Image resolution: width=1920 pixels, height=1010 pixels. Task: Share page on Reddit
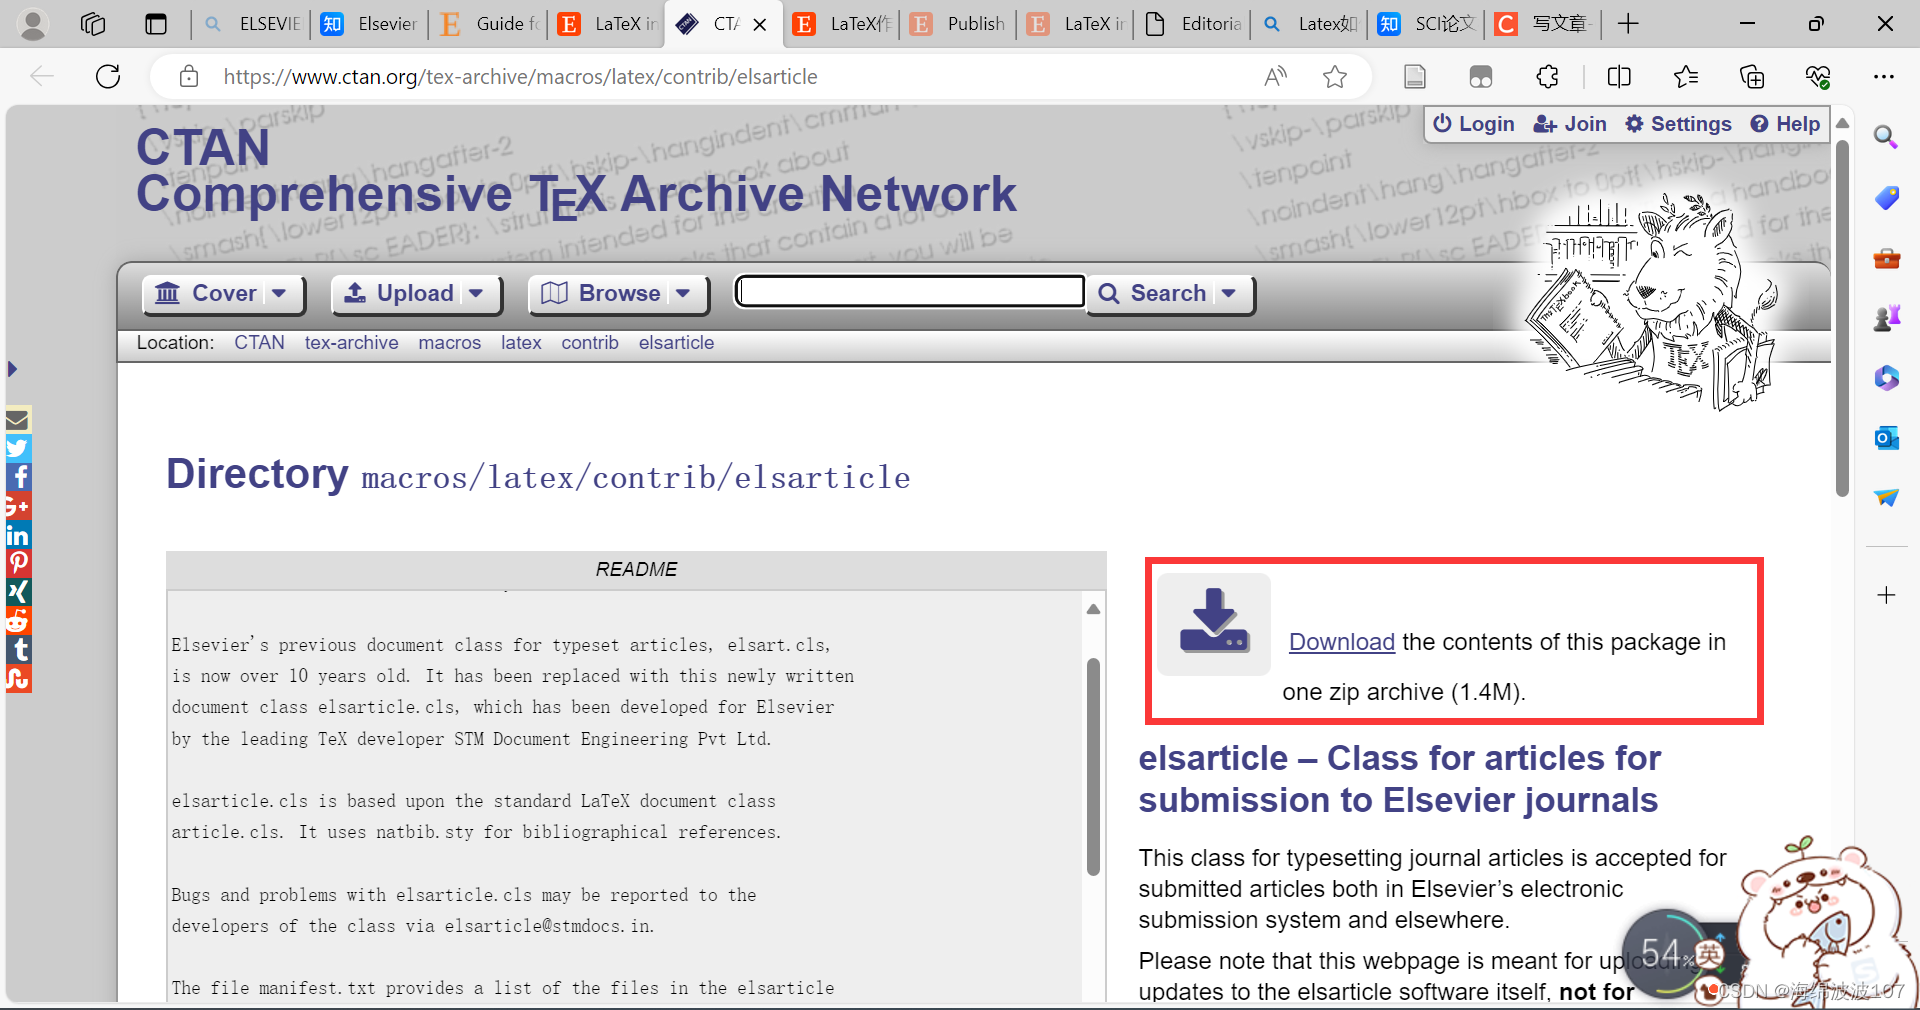(18, 621)
